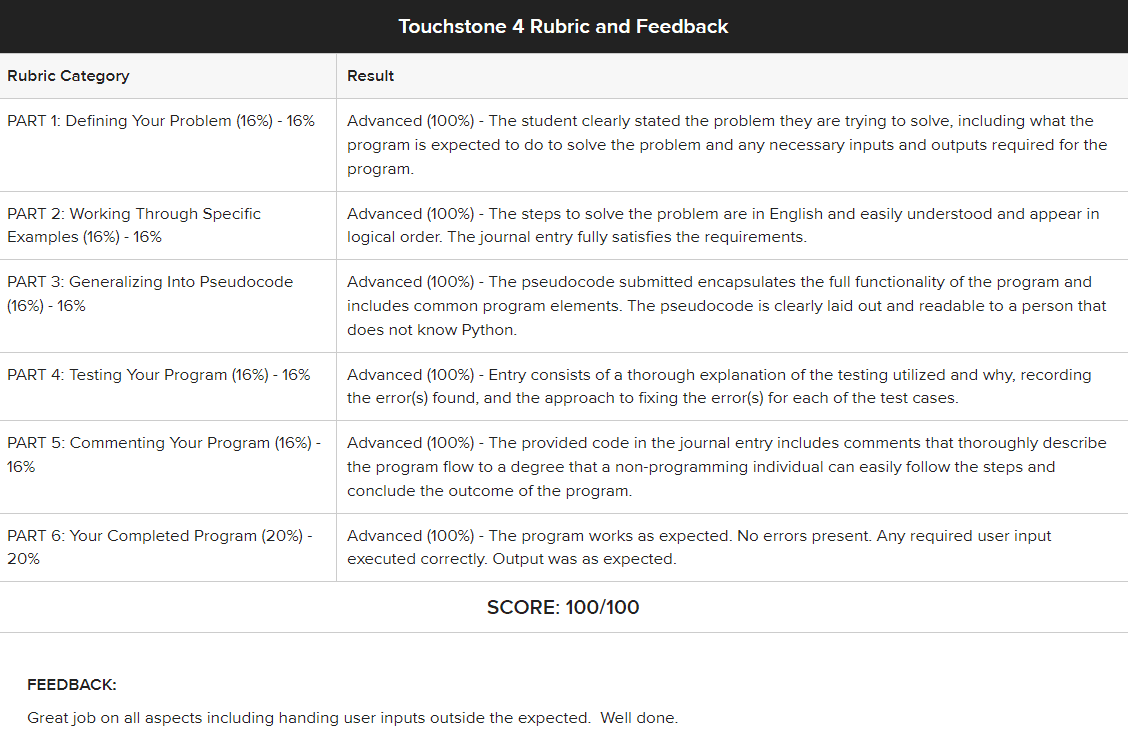Screen dimensions: 1128x745
Task: Click the FEEDBACK: heading
Action: [x=72, y=685]
